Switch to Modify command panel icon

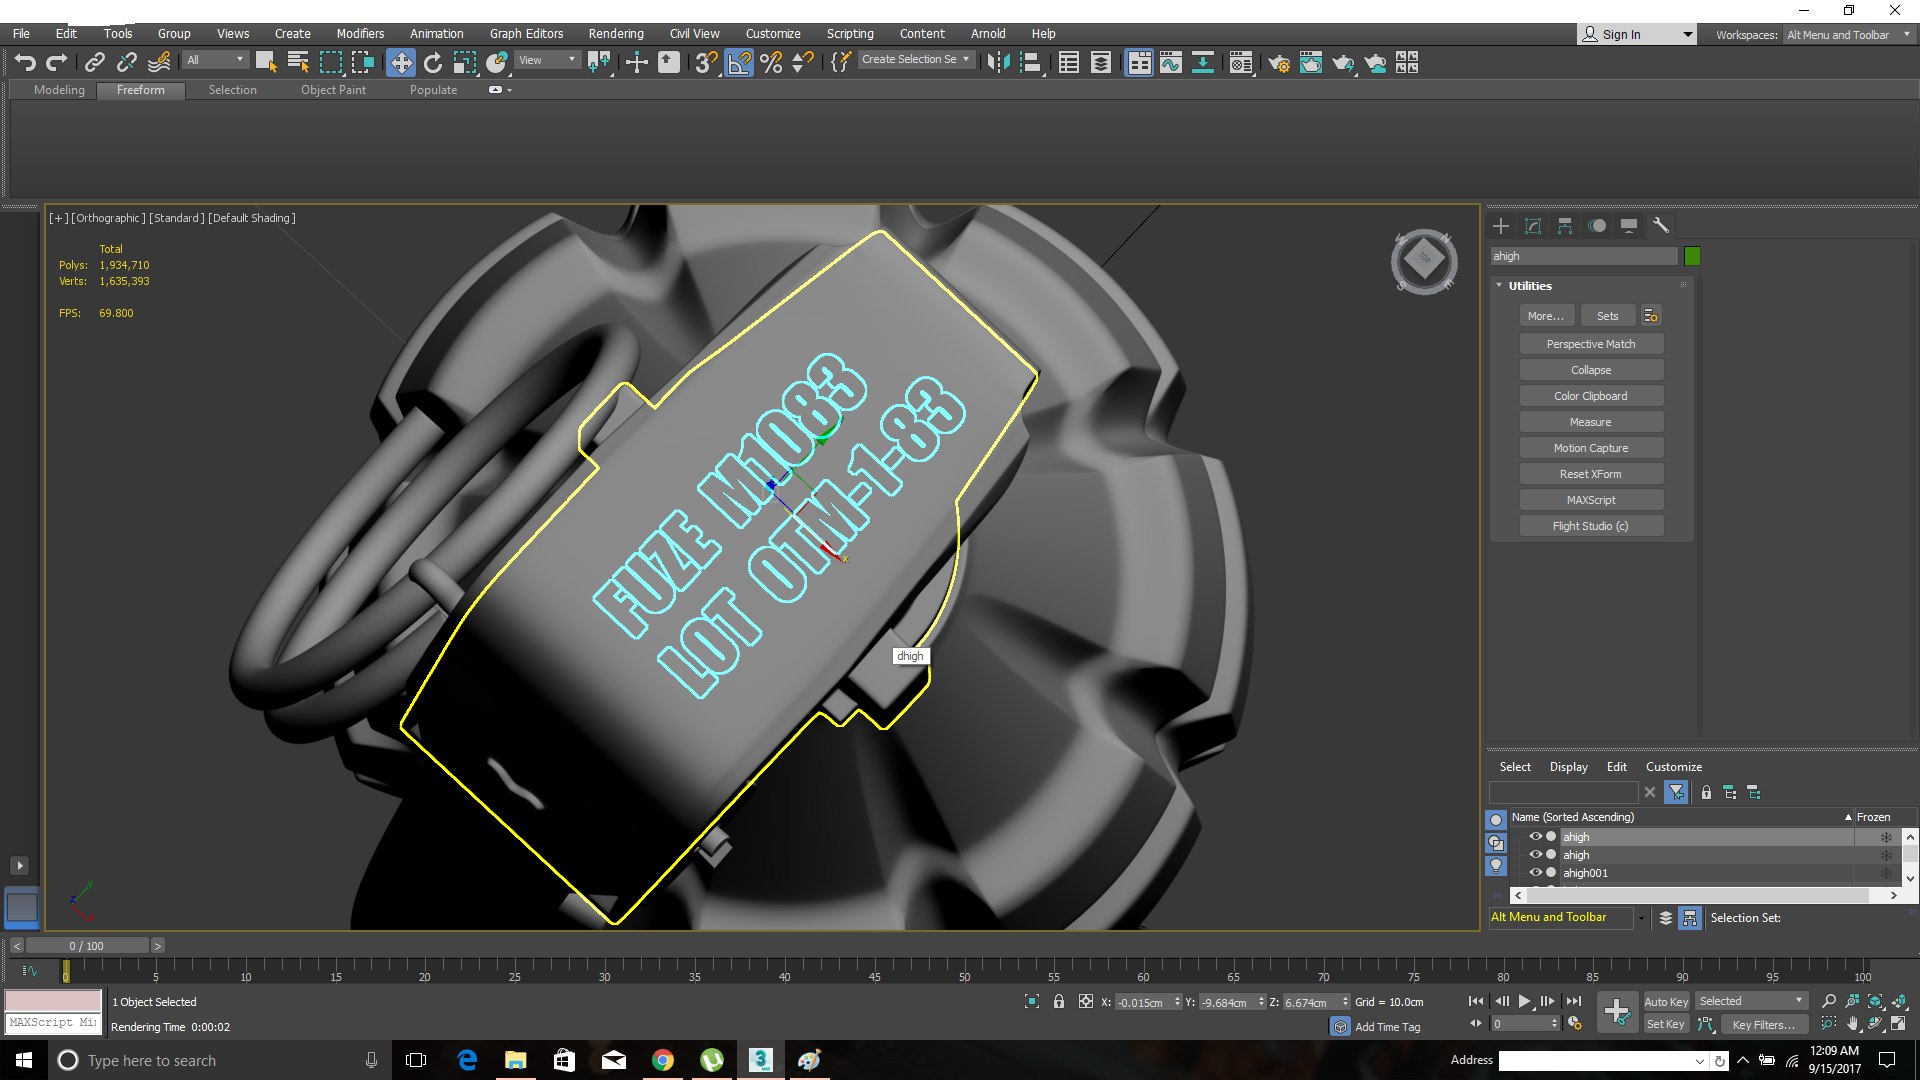(1533, 225)
